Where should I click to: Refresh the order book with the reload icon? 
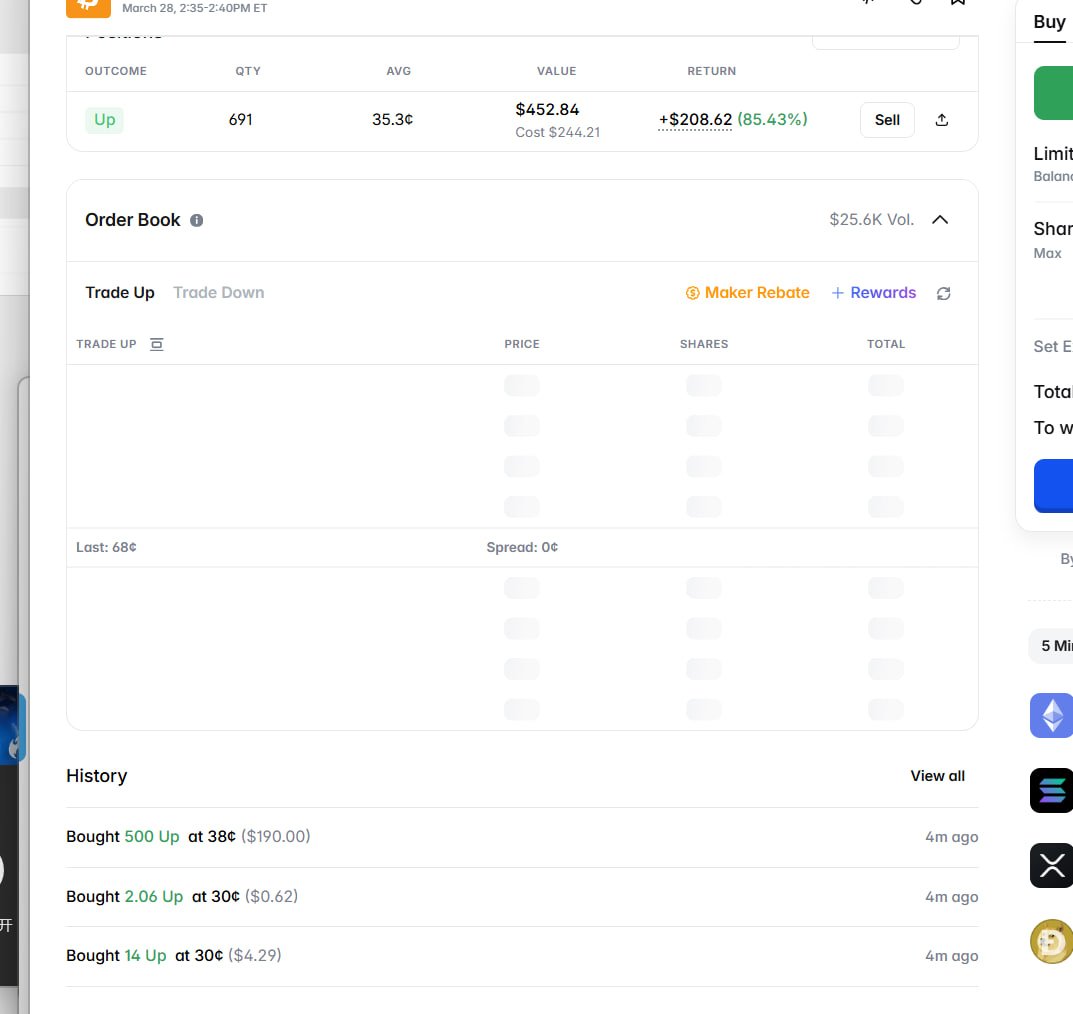click(944, 294)
